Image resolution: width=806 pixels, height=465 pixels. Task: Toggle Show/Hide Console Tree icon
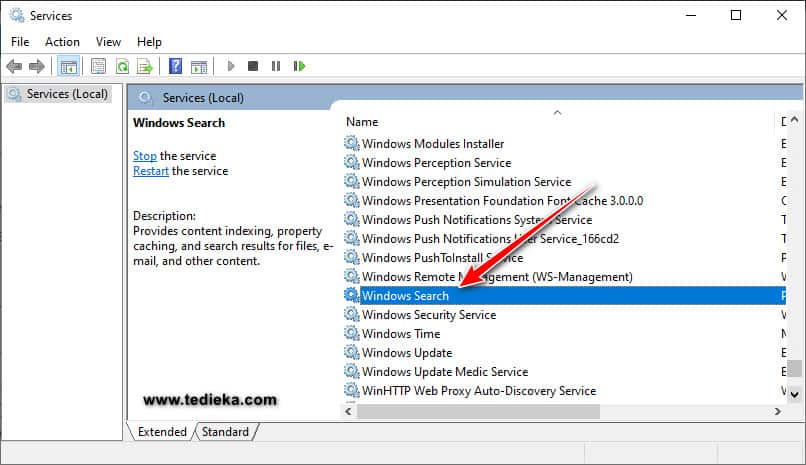coord(68,66)
